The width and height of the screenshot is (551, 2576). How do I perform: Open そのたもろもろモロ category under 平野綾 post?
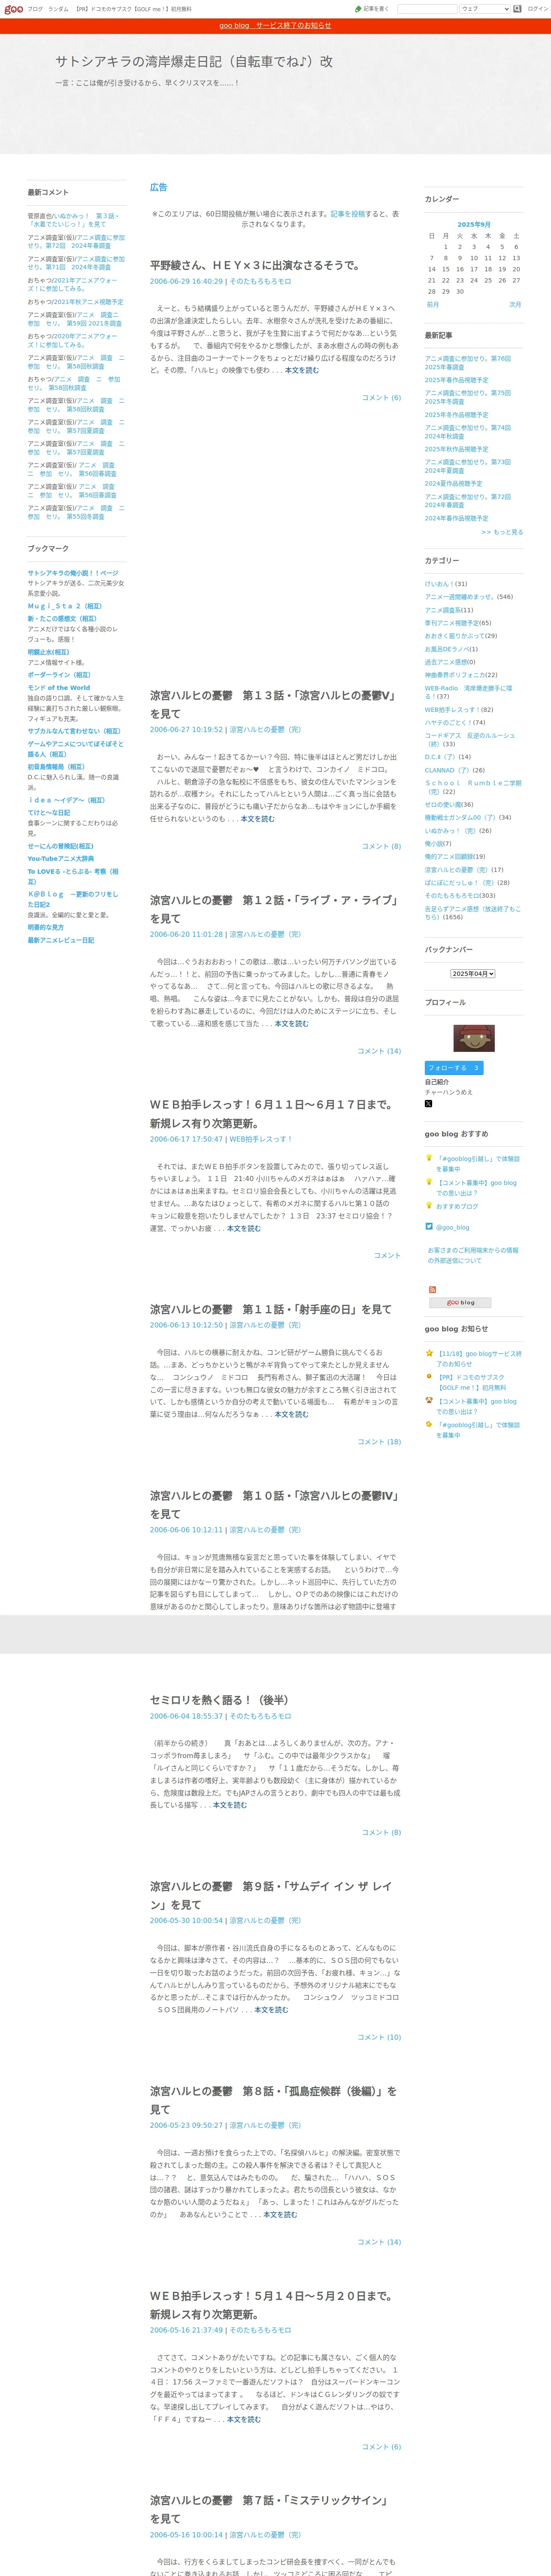click(x=260, y=282)
